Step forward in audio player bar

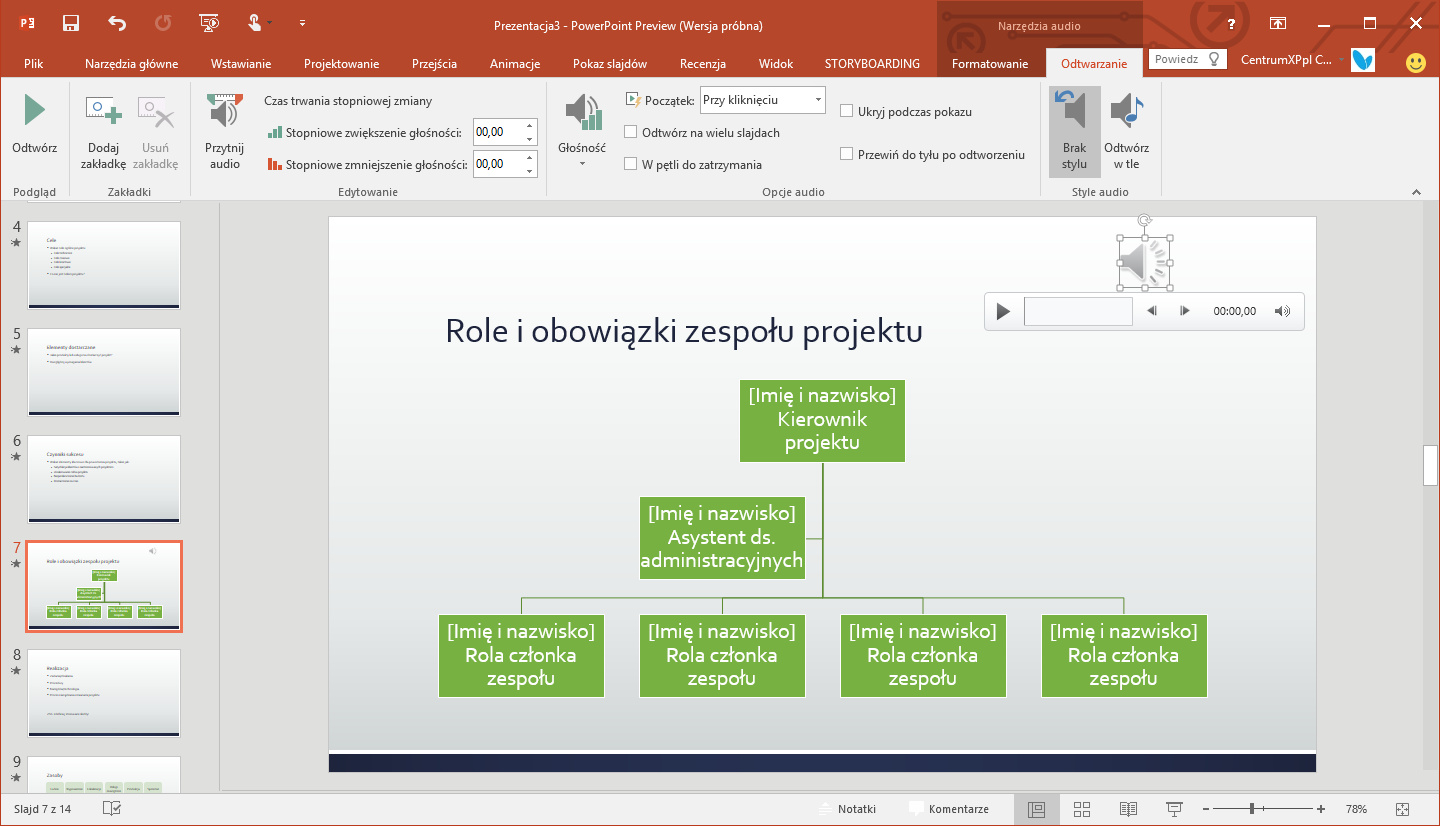1185,311
